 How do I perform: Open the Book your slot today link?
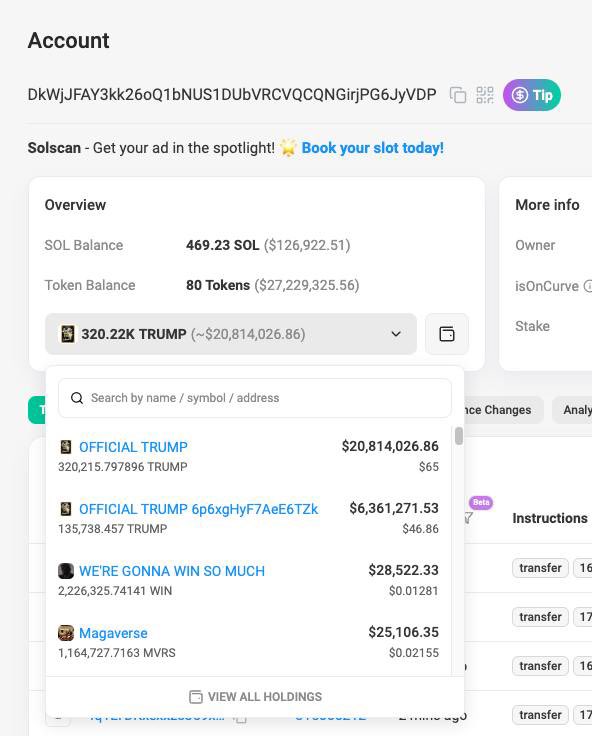pyautogui.click(x=372, y=148)
